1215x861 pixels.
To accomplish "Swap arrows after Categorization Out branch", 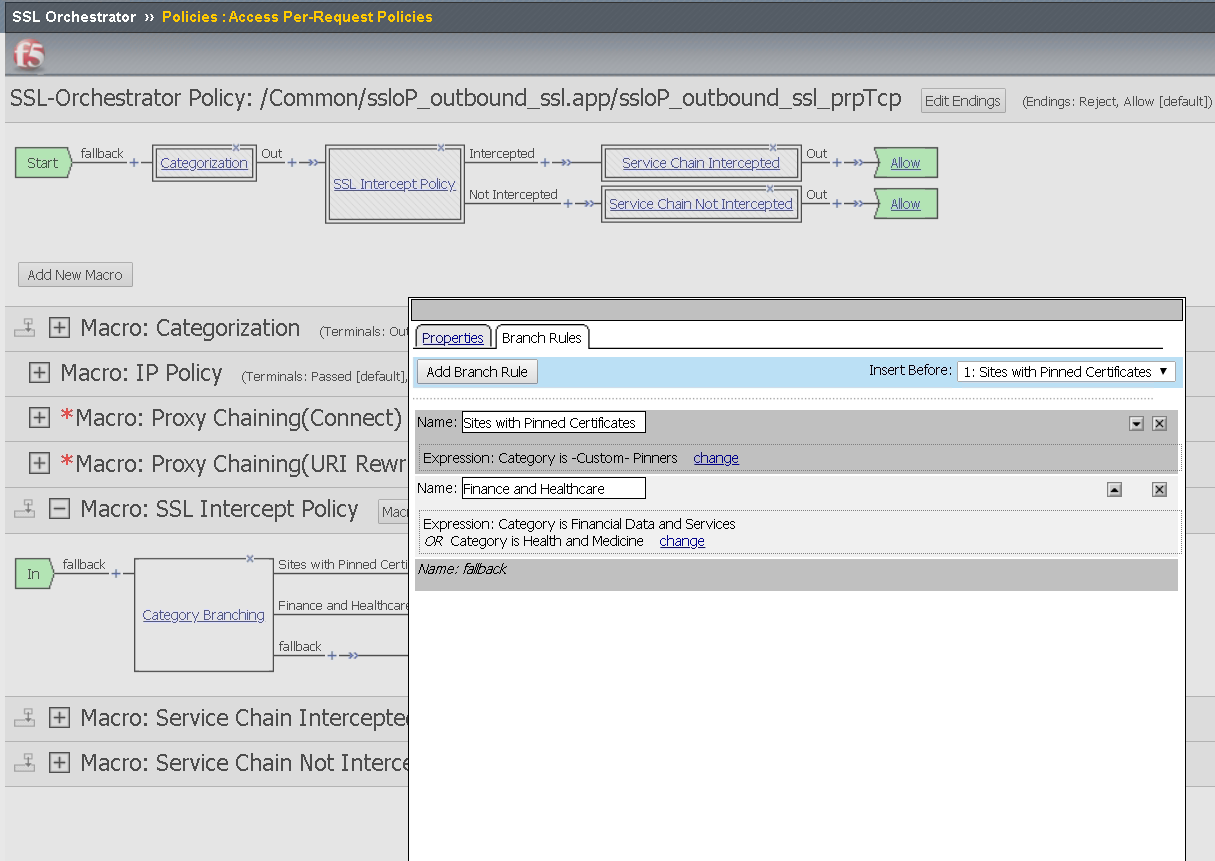I will (x=312, y=162).
